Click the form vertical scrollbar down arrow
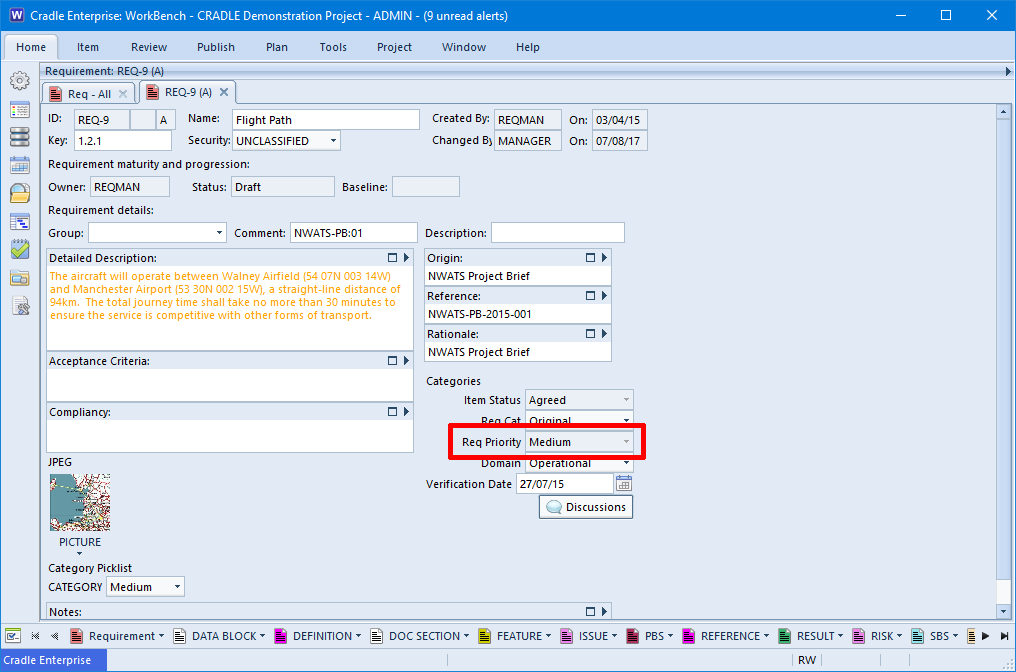 (x=1003, y=611)
